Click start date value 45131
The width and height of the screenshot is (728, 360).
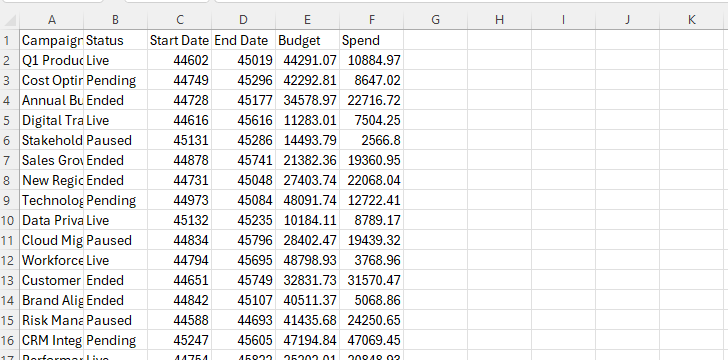[x=179, y=140]
